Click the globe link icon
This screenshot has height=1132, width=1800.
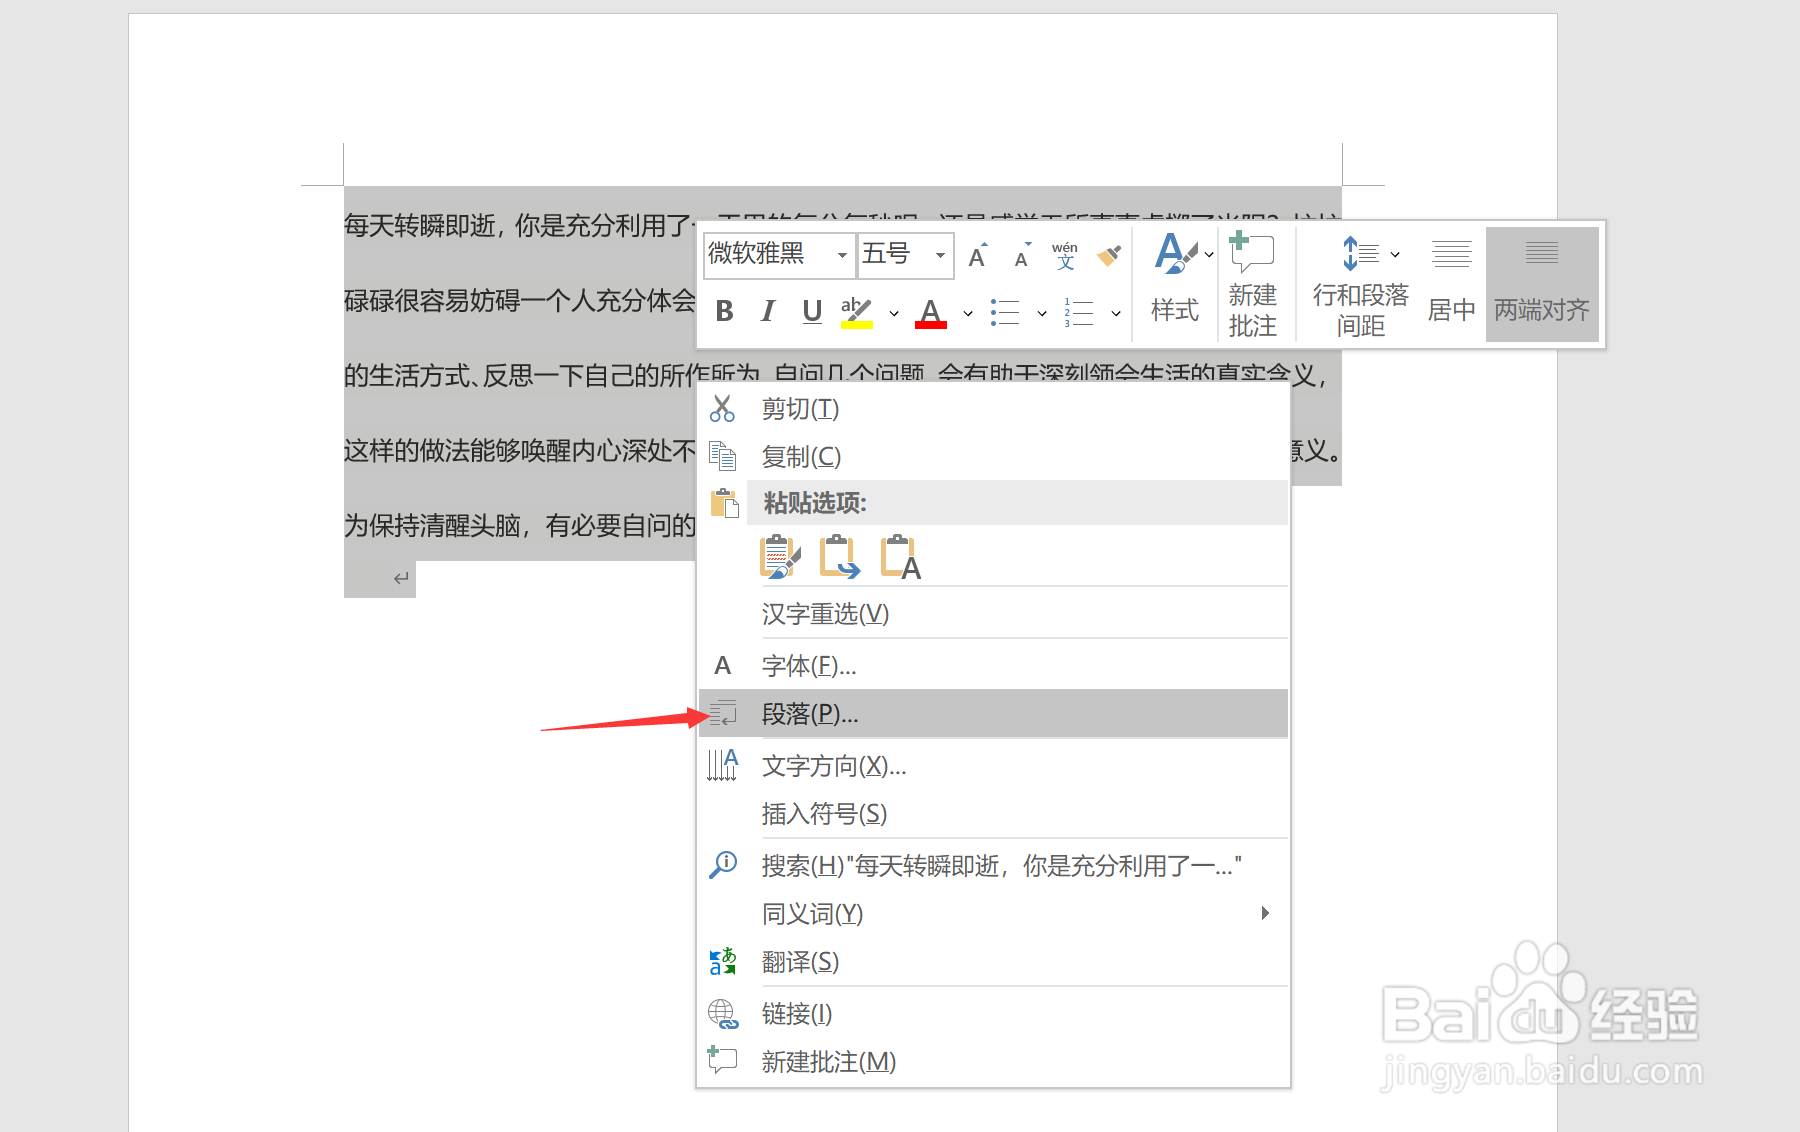pyautogui.click(x=723, y=1014)
